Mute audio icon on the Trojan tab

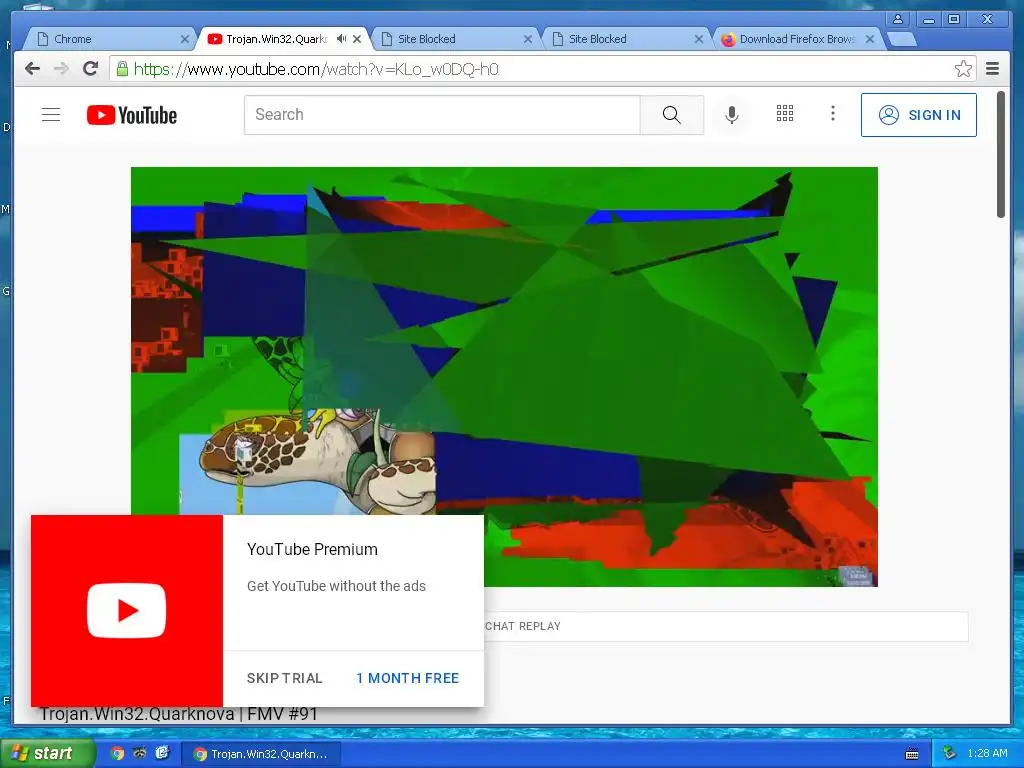(341, 39)
